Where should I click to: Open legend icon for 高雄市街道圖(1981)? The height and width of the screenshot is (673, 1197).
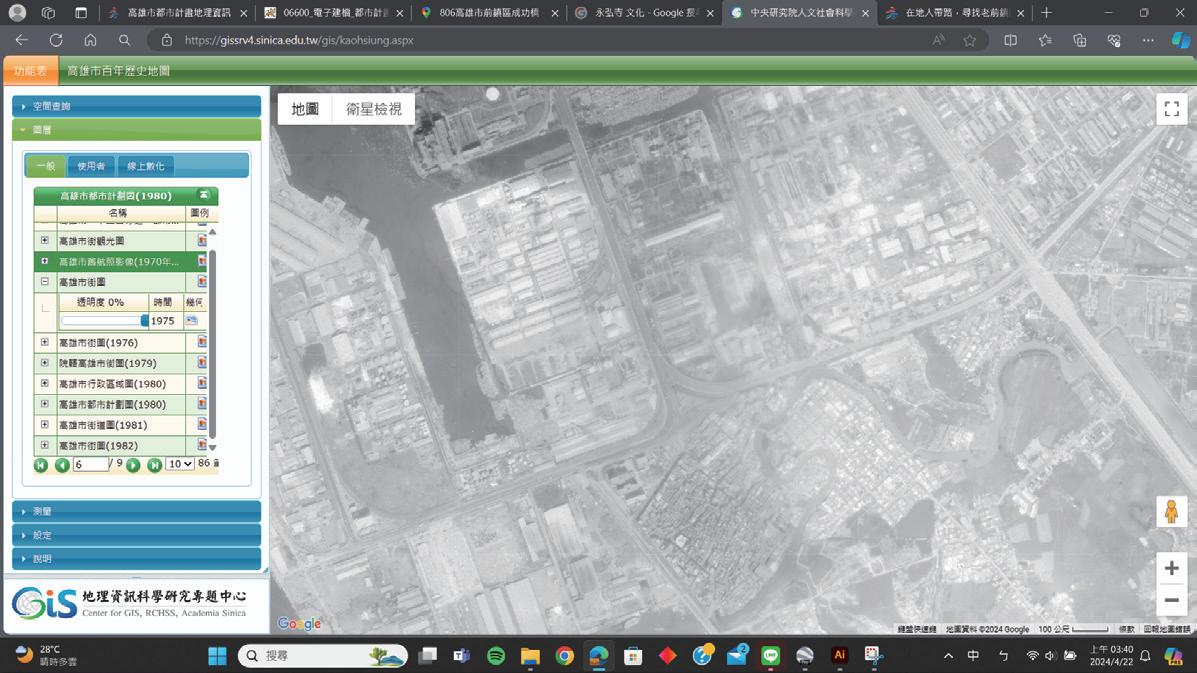tap(202, 424)
